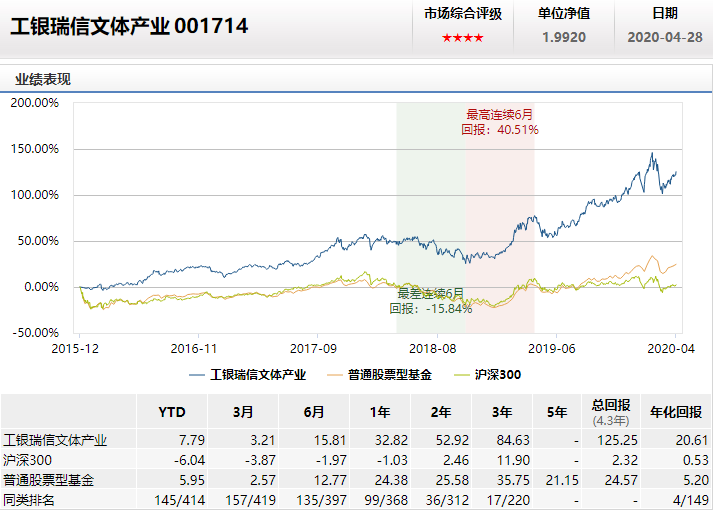The height and width of the screenshot is (512, 713).
Task: Click the ranking cell 17/220
Action: click(x=508, y=500)
